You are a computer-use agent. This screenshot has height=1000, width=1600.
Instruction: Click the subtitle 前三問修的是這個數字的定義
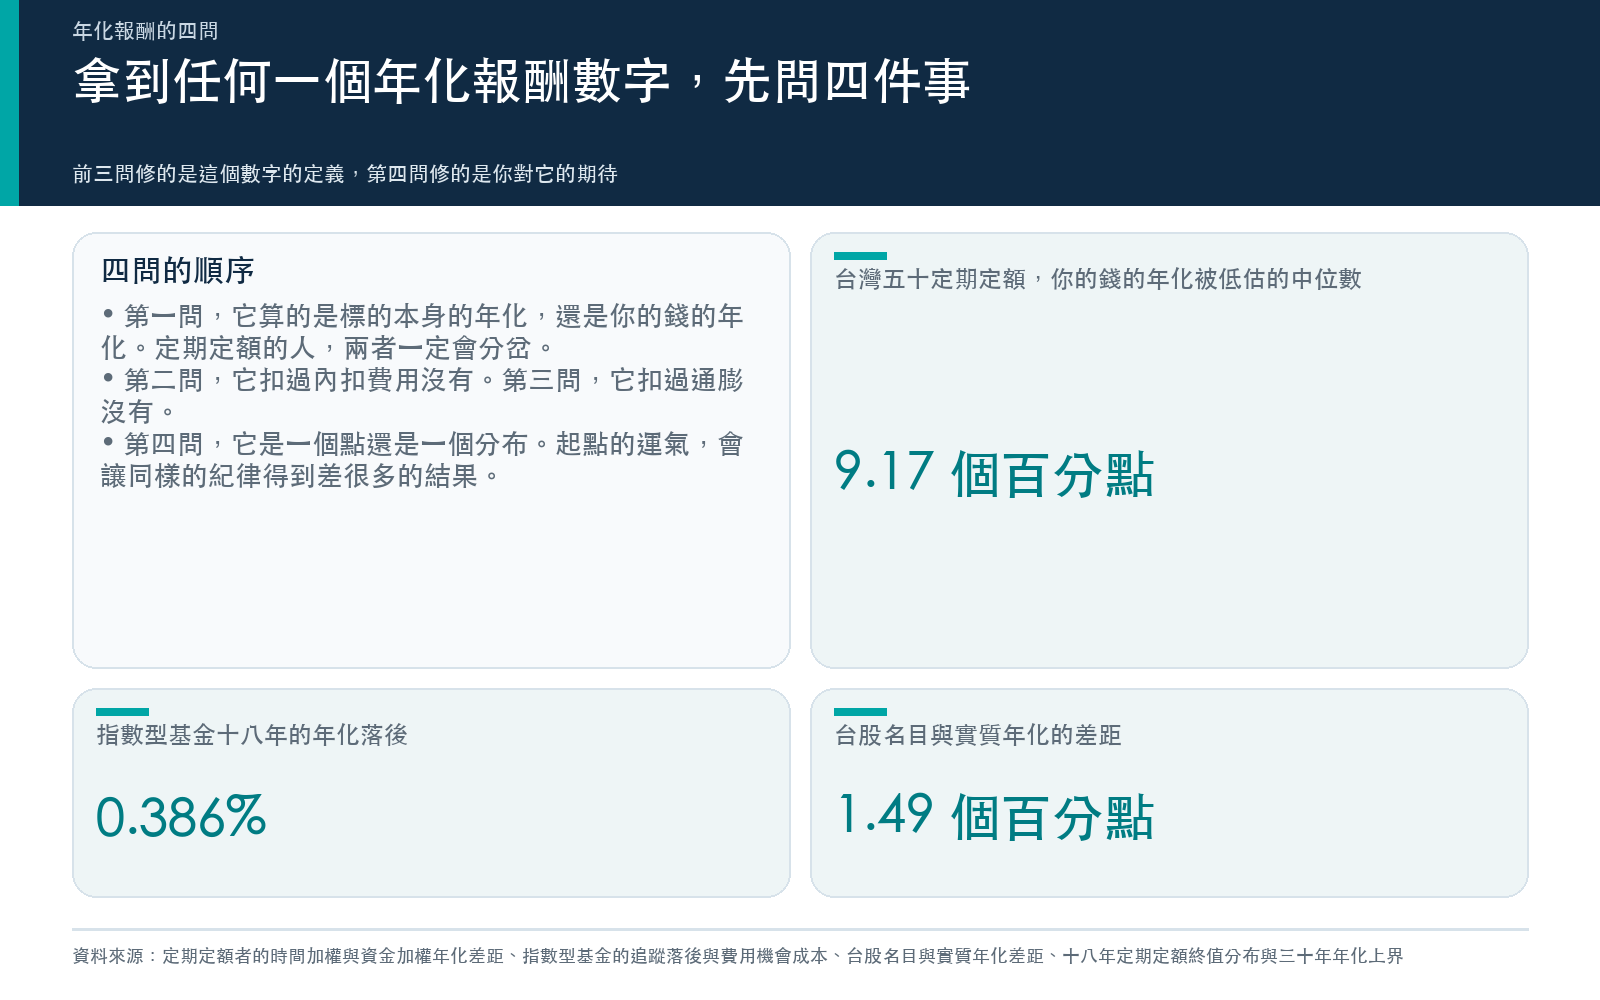(x=345, y=174)
